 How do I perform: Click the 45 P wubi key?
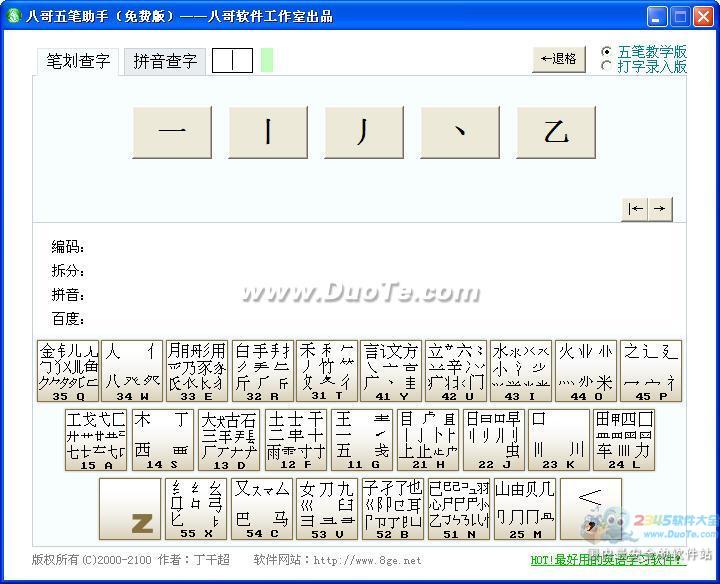651,371
